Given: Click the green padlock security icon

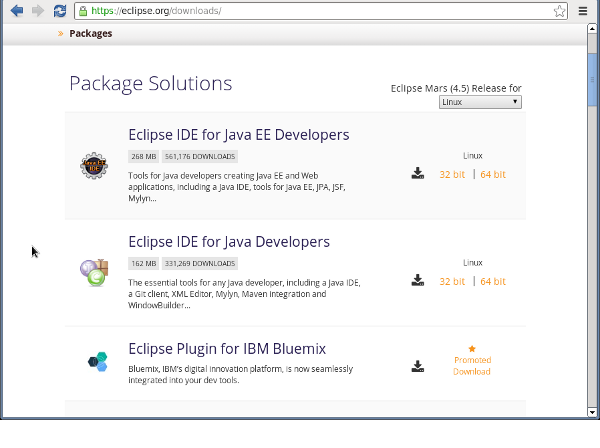Looking at the screenshot, I should click(83, 11).
